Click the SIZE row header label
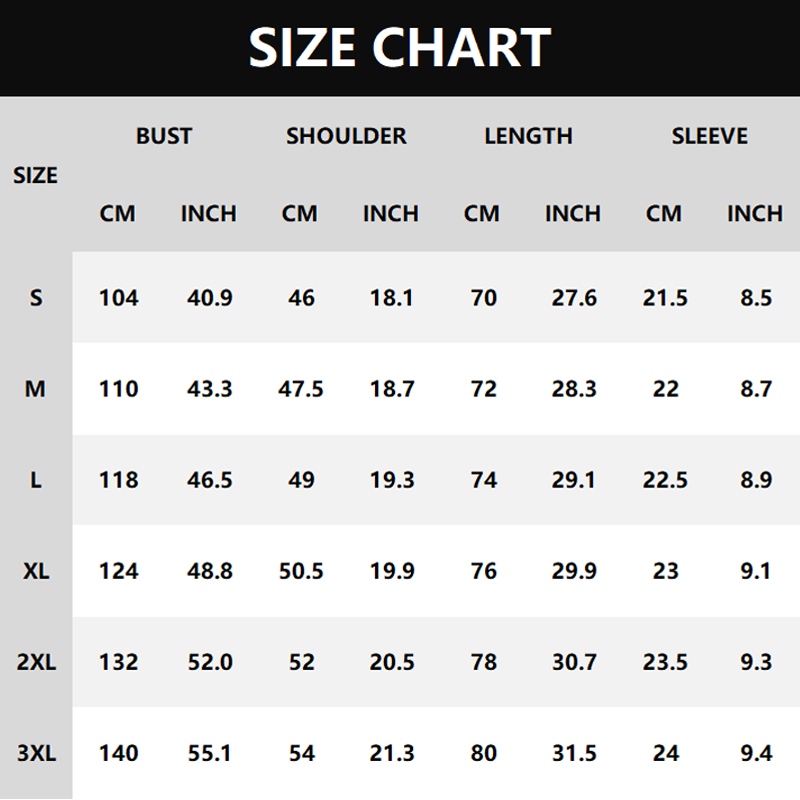The height and width of the screenshot is (800, 800). (x=35, y=176)
